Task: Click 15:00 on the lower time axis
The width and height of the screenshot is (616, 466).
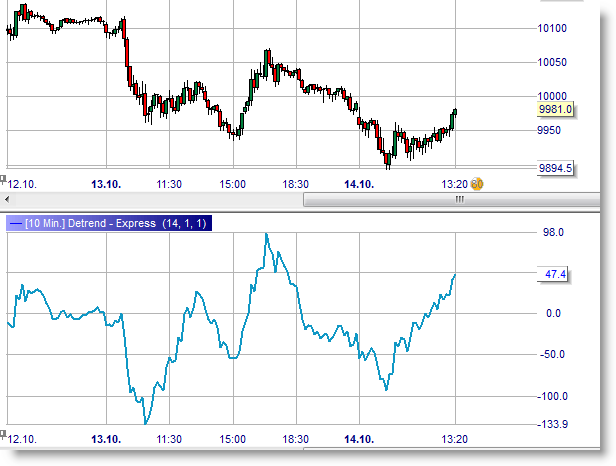Action: 233,439
